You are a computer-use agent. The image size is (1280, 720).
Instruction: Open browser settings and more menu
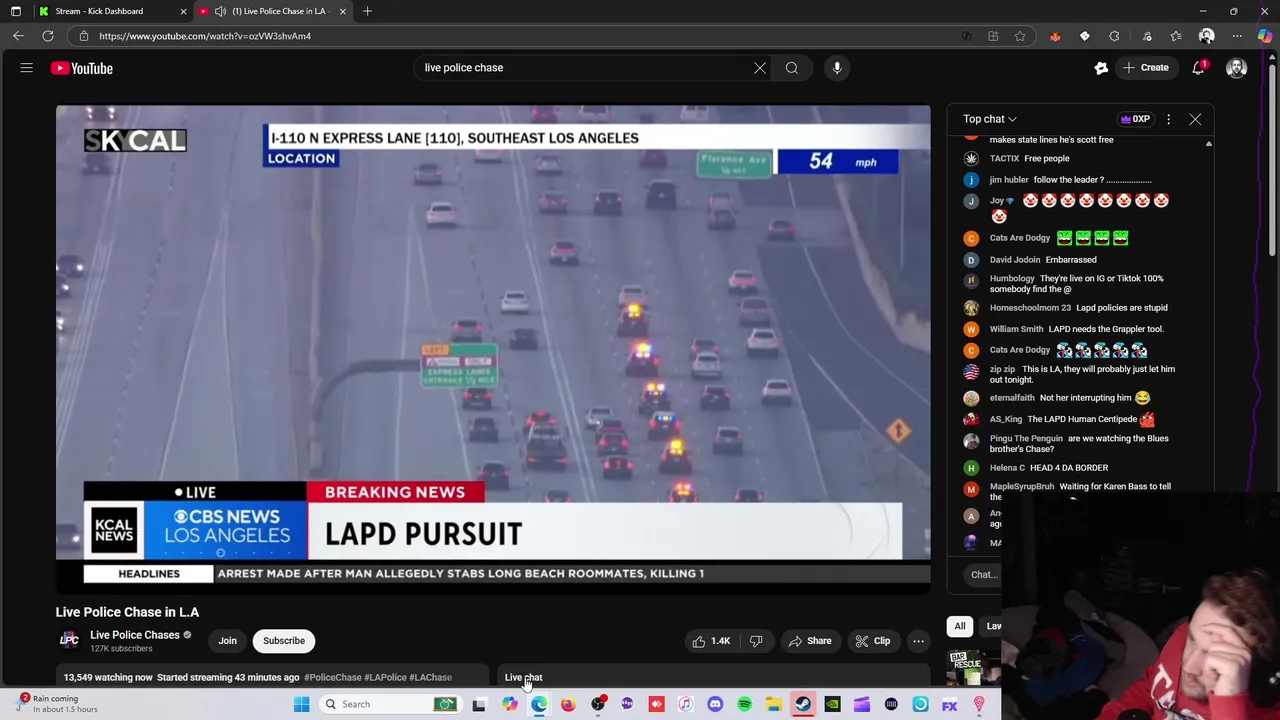point(1237,36)
